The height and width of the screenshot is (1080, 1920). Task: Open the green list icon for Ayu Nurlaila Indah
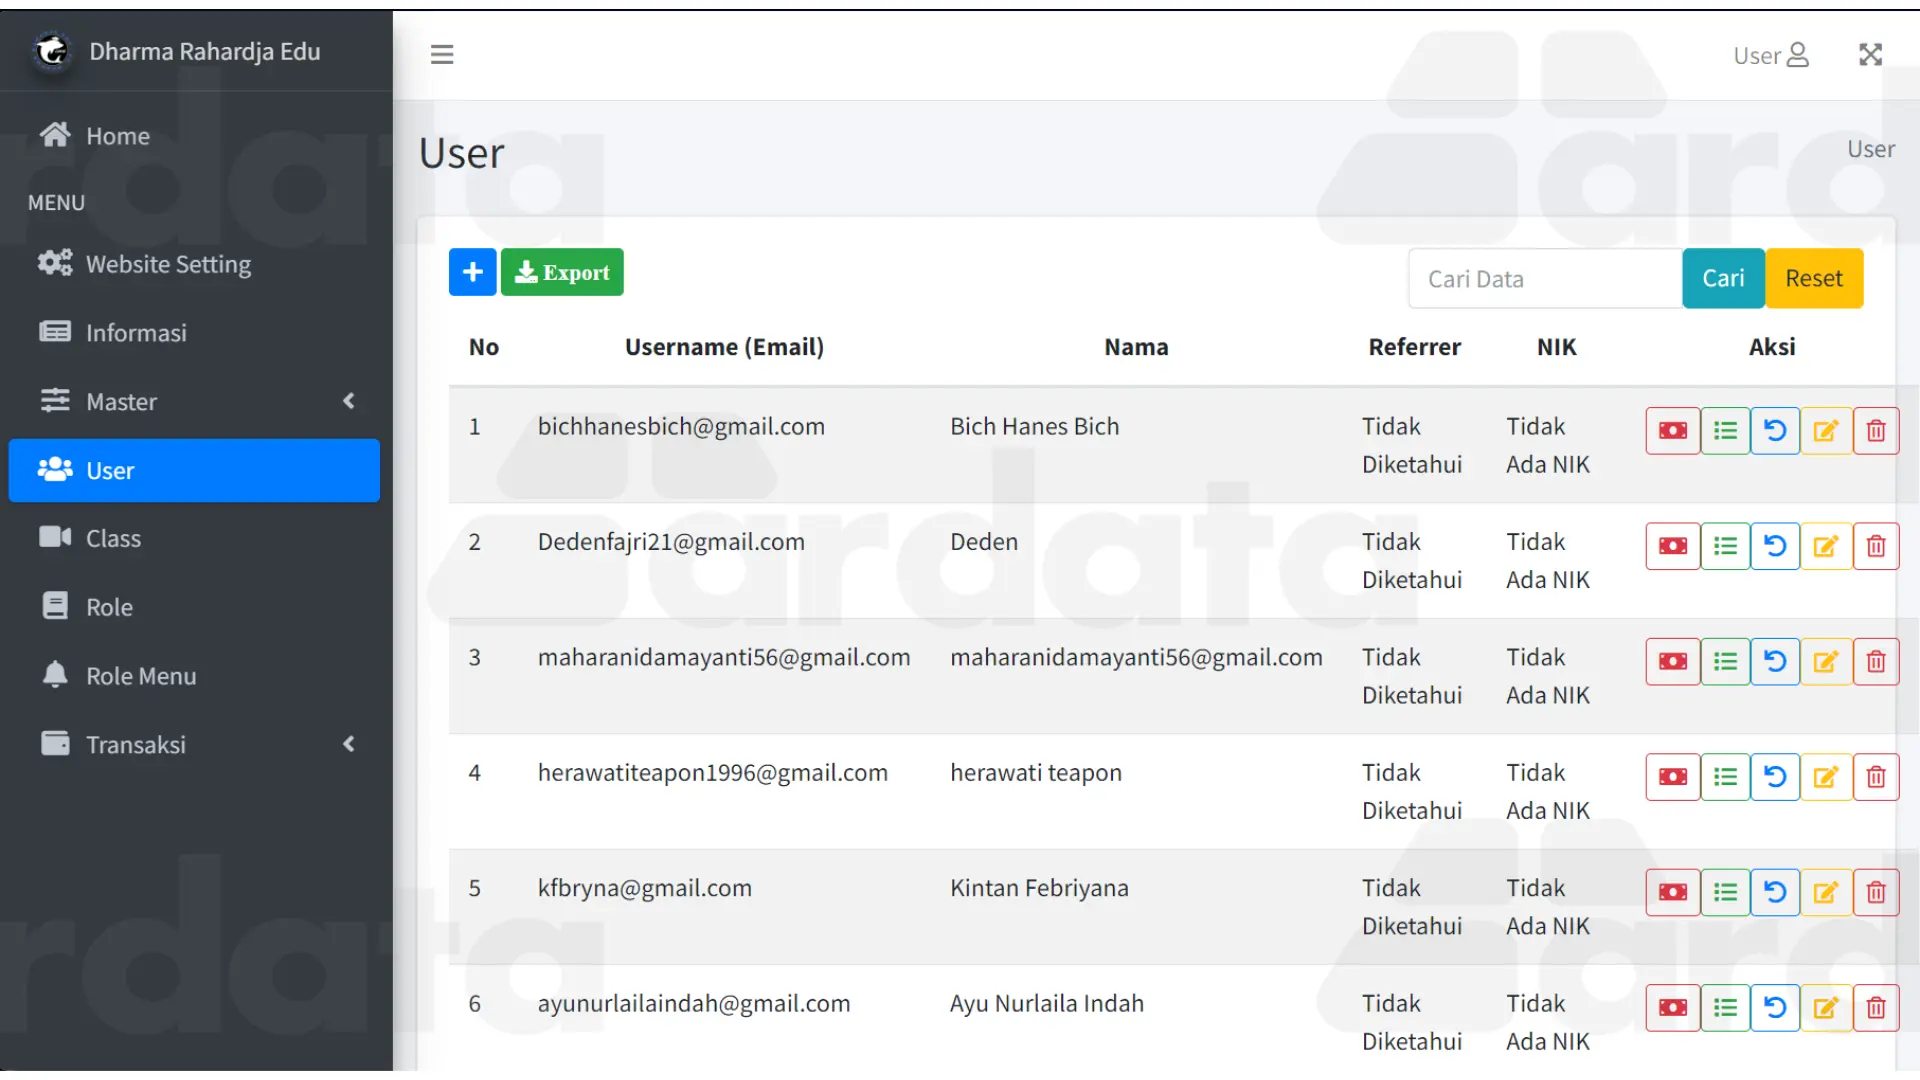[x=1725, y=1008]
